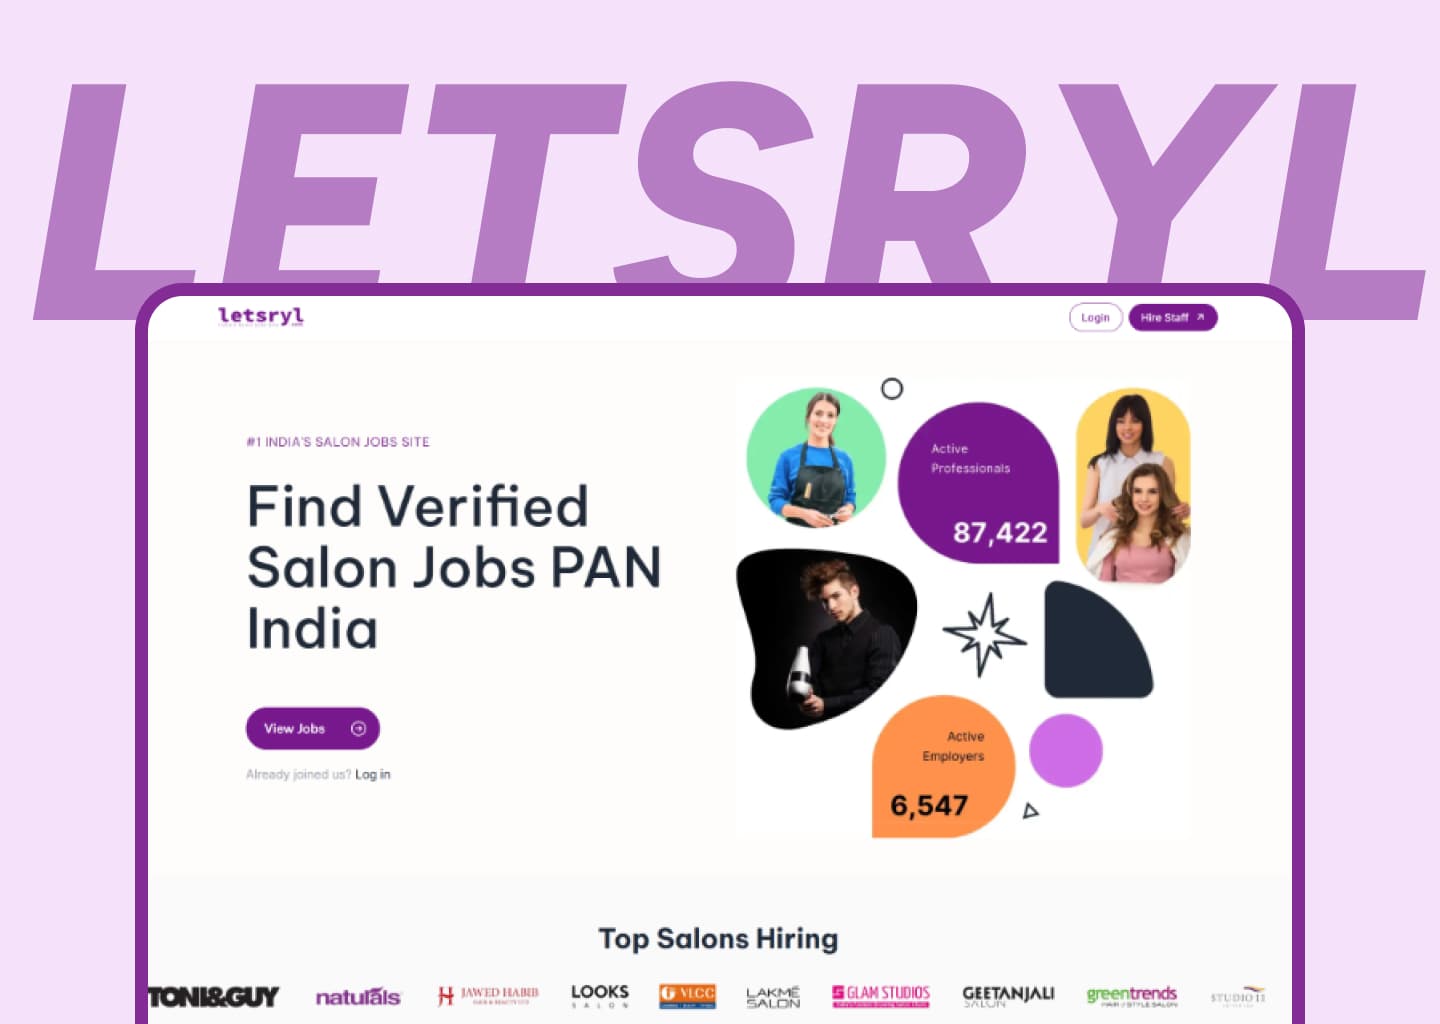Click the Lakme Salon logo
Image resolution: width=1440 pixels, height=1024 pixels.
[773, 997]
